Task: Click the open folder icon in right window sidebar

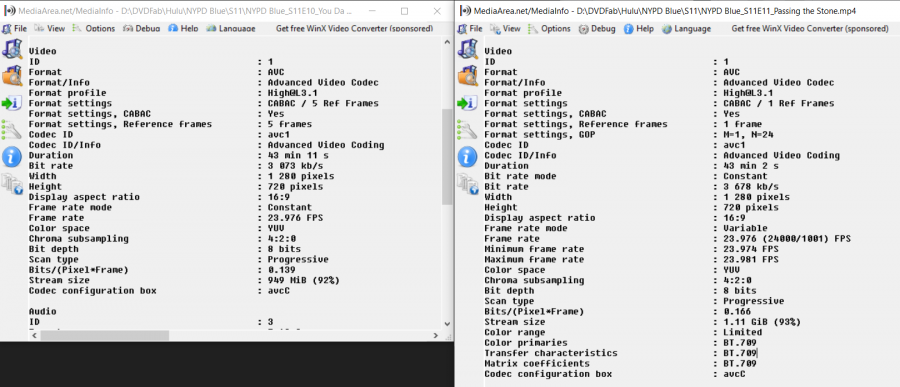Action: click(468, 76)
